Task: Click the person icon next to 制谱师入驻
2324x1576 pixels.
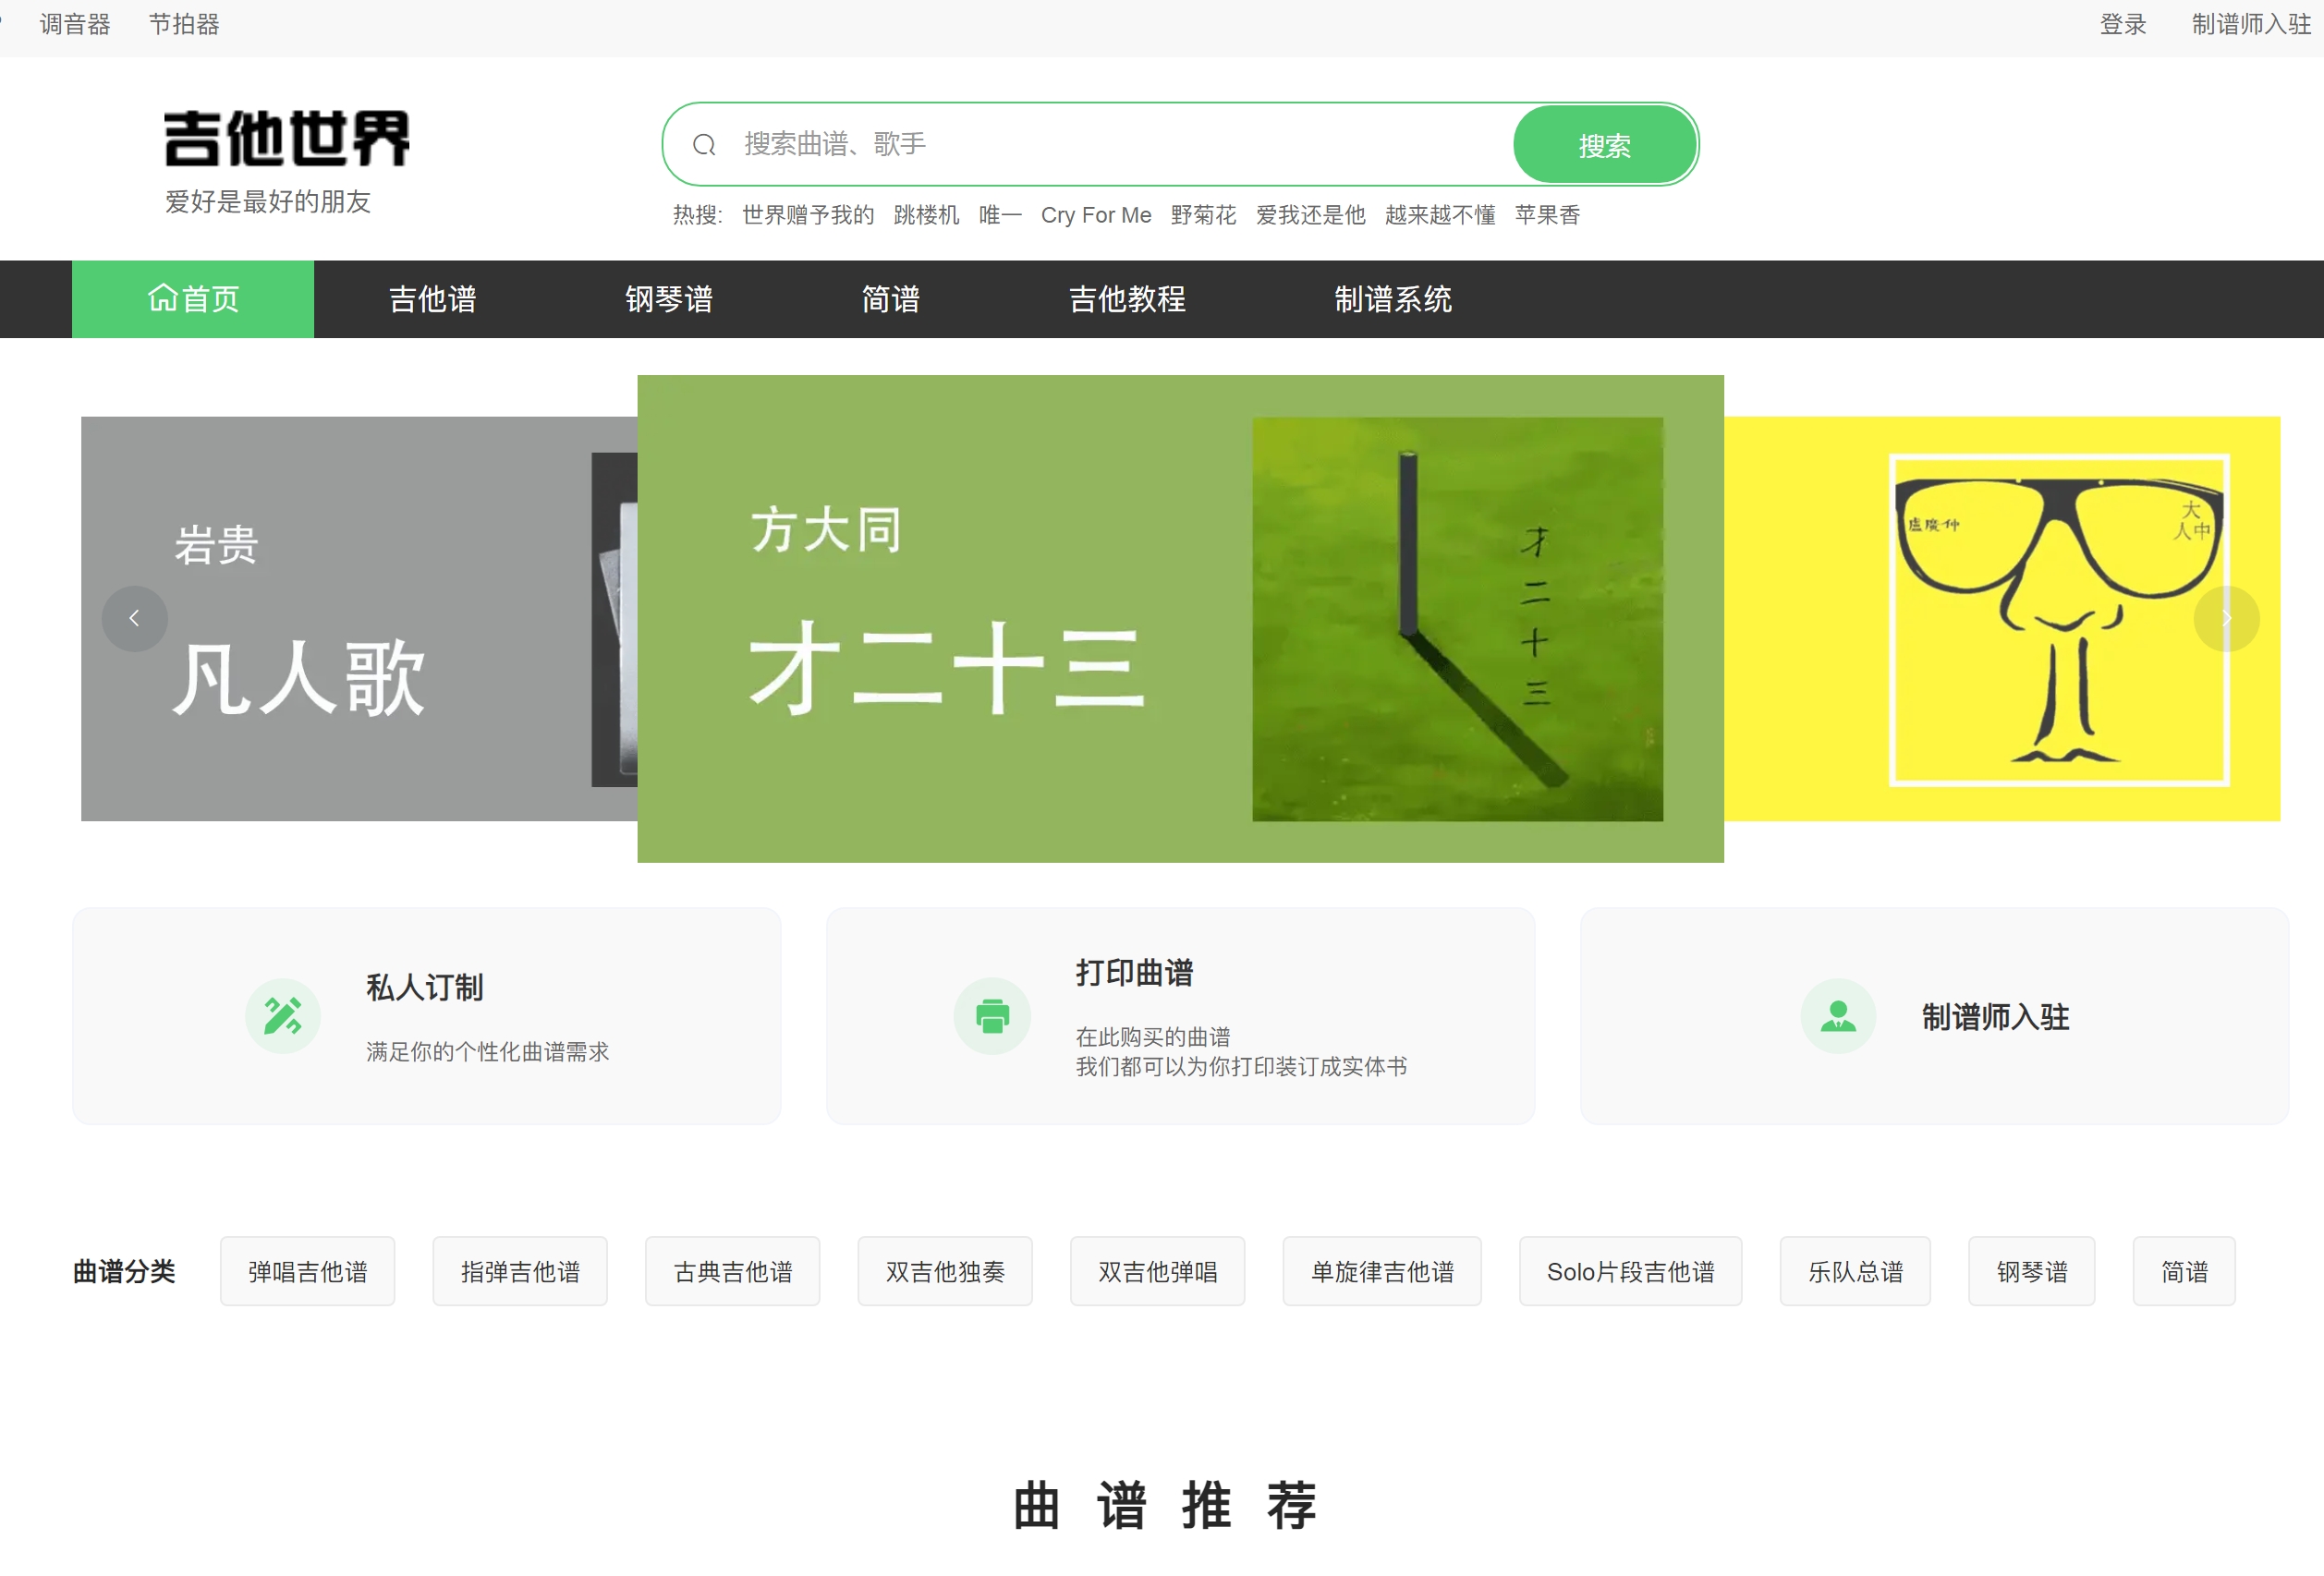Action: tap(1838, 1016)
